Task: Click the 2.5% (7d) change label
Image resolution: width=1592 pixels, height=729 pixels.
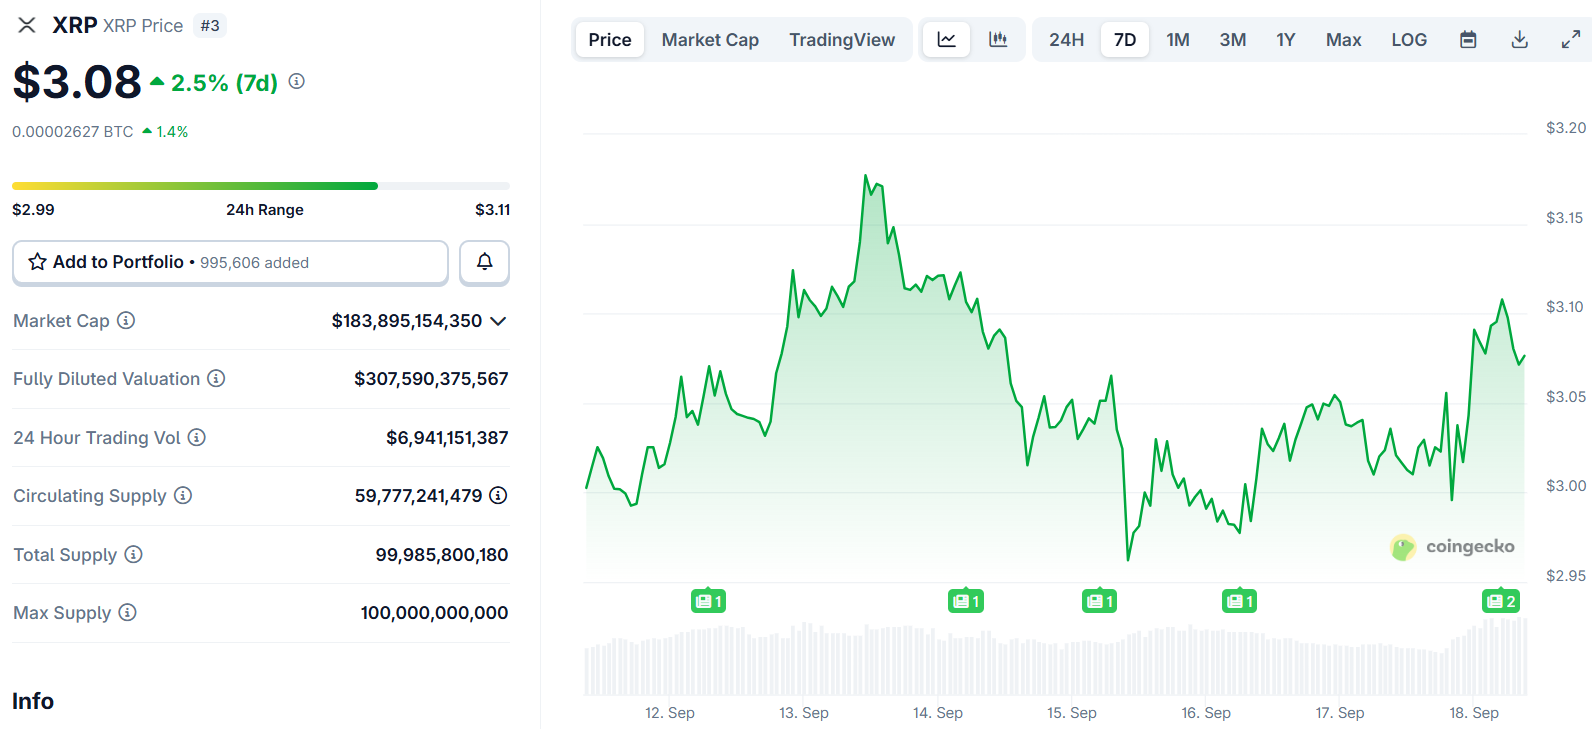Action: click(x=224, y=83)
